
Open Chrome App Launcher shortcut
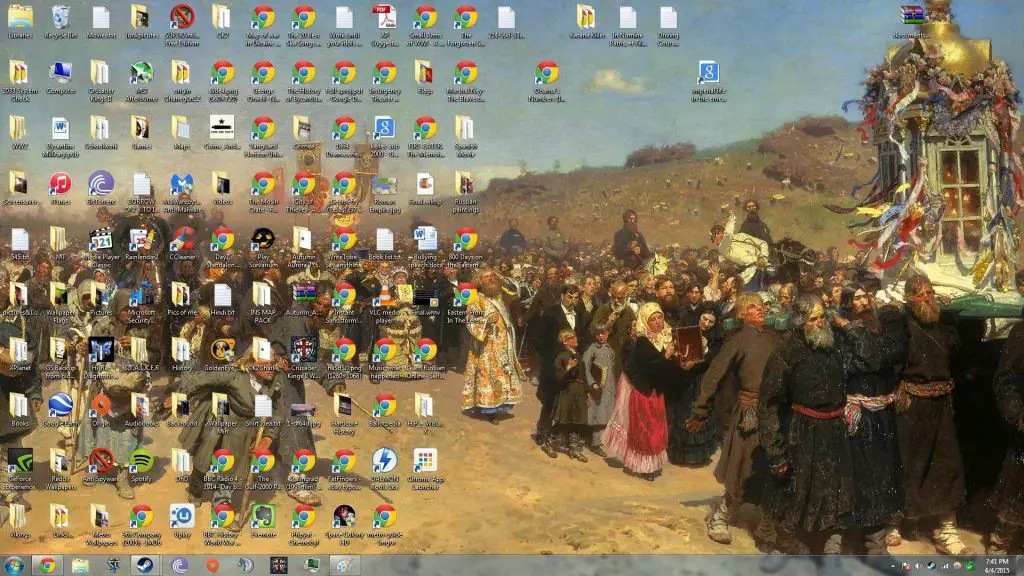tap(424, 470)
